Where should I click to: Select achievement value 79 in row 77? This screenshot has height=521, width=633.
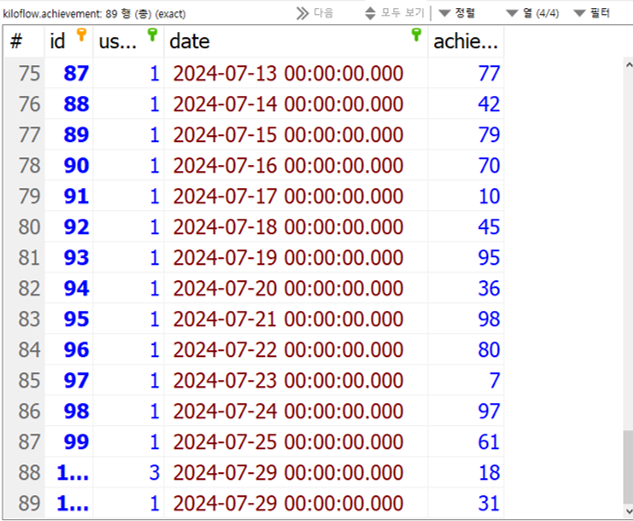point(465,135)
